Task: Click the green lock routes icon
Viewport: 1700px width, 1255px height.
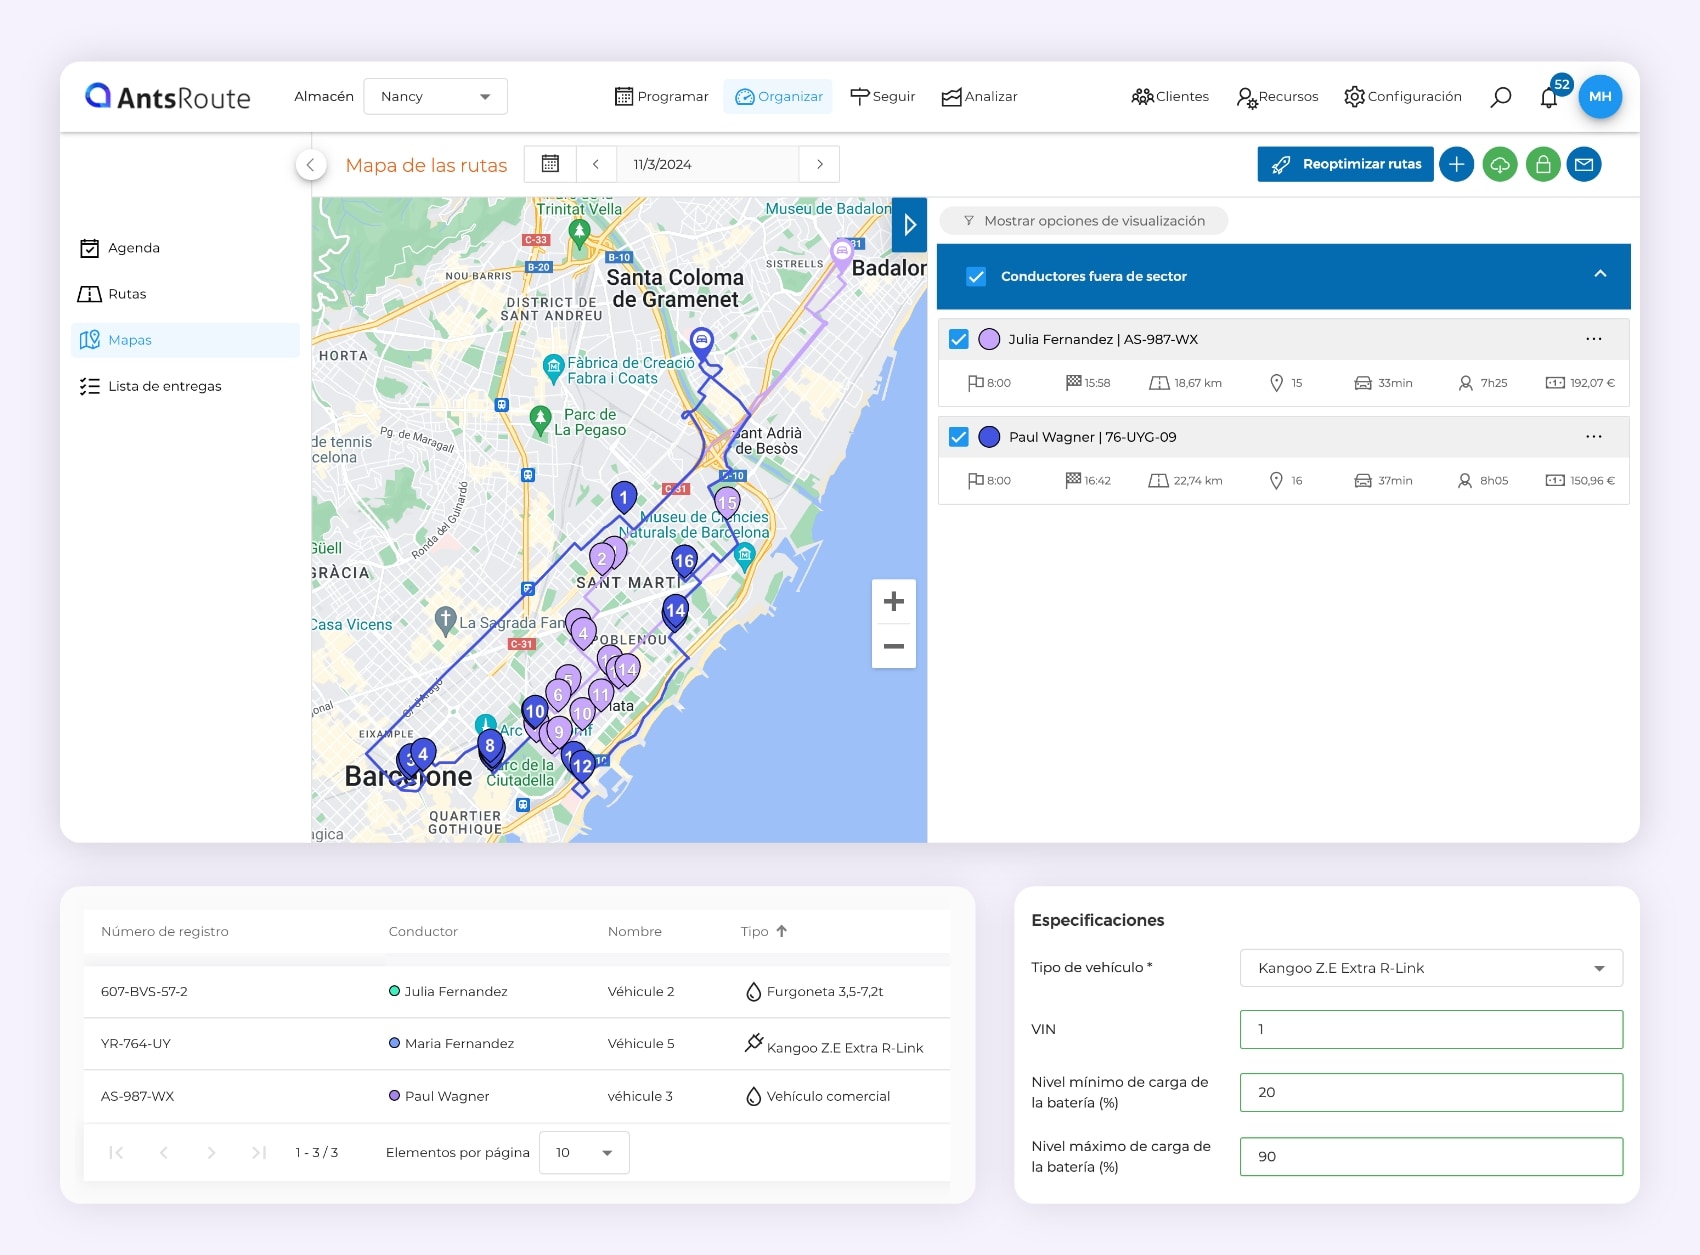Action: pyautogui.click(x=1543, y=164)
